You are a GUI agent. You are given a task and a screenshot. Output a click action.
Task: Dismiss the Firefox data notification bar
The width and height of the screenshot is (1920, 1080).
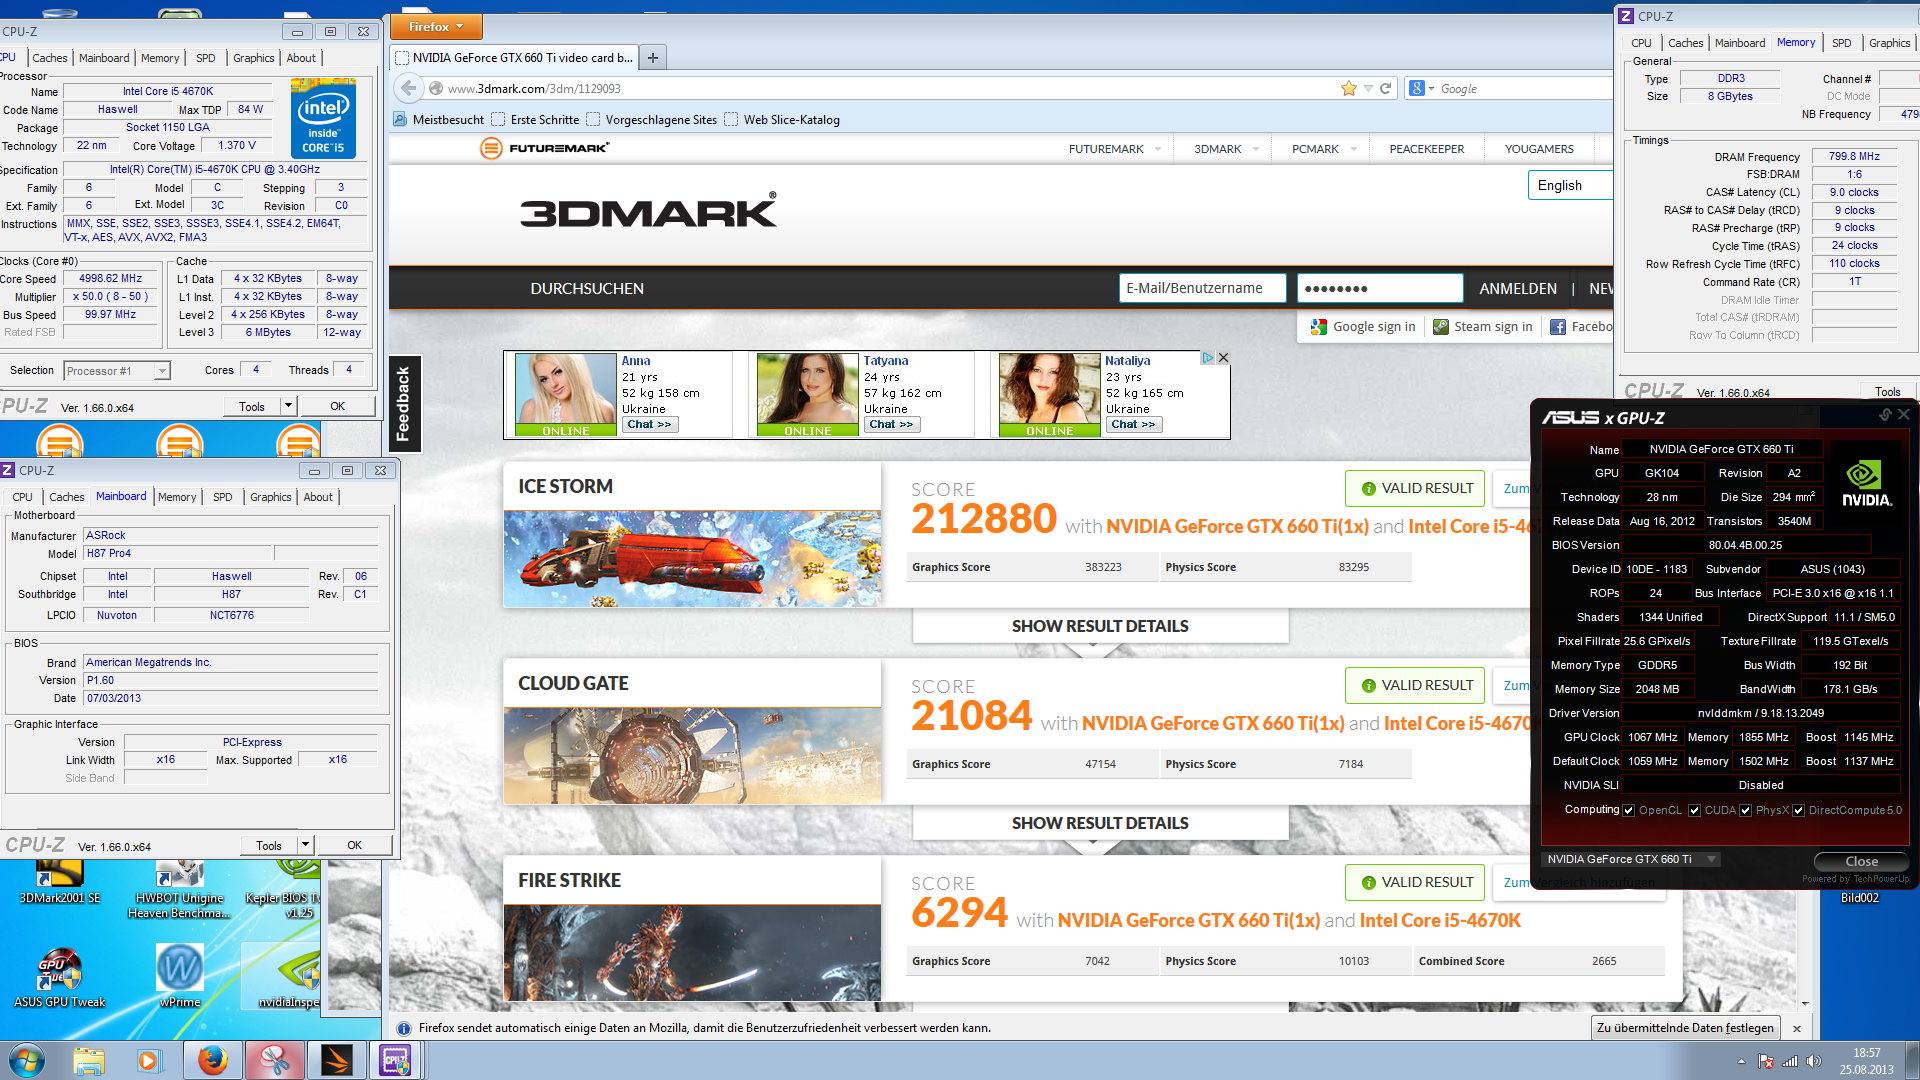point(1797,1028)
